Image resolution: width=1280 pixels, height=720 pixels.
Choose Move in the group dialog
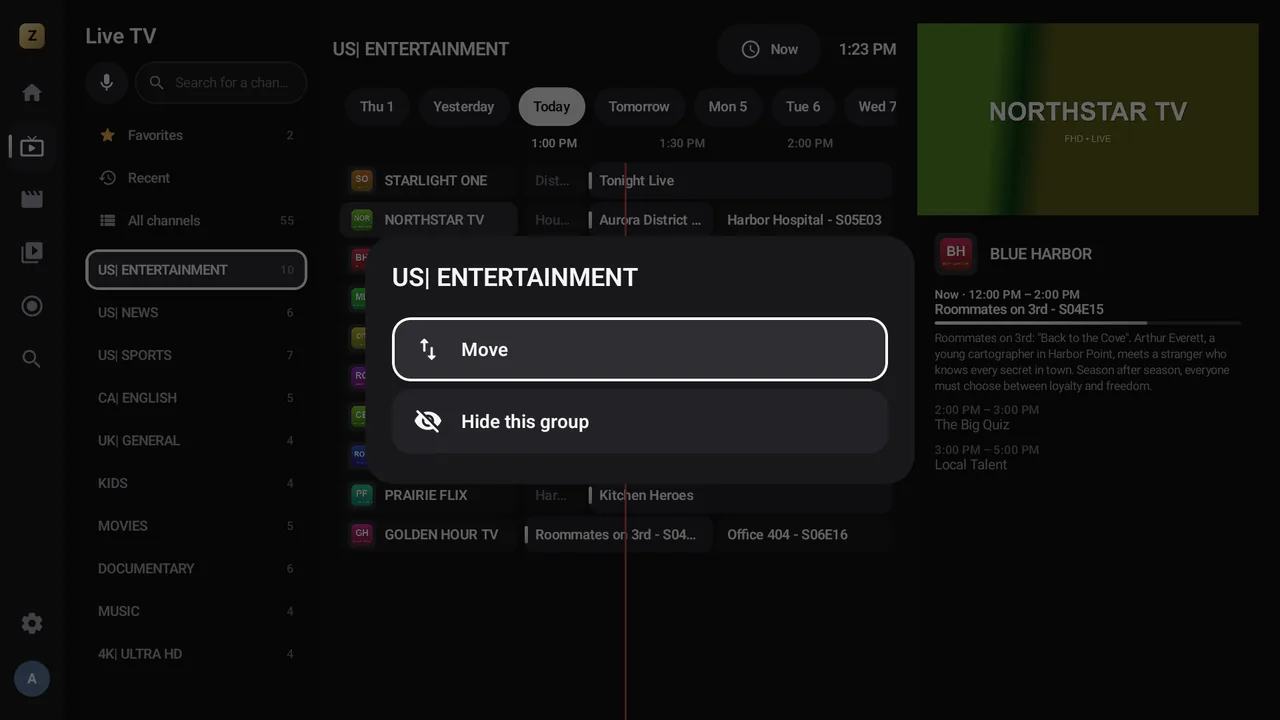[x=640, y=349]
